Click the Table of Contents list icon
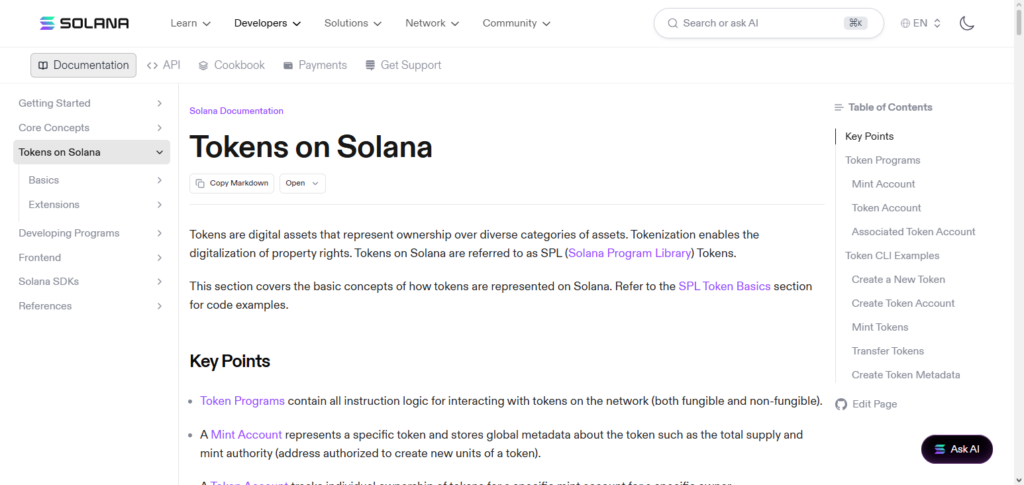The height and width of the screenshot is (485, 1024). click(839, 107)
